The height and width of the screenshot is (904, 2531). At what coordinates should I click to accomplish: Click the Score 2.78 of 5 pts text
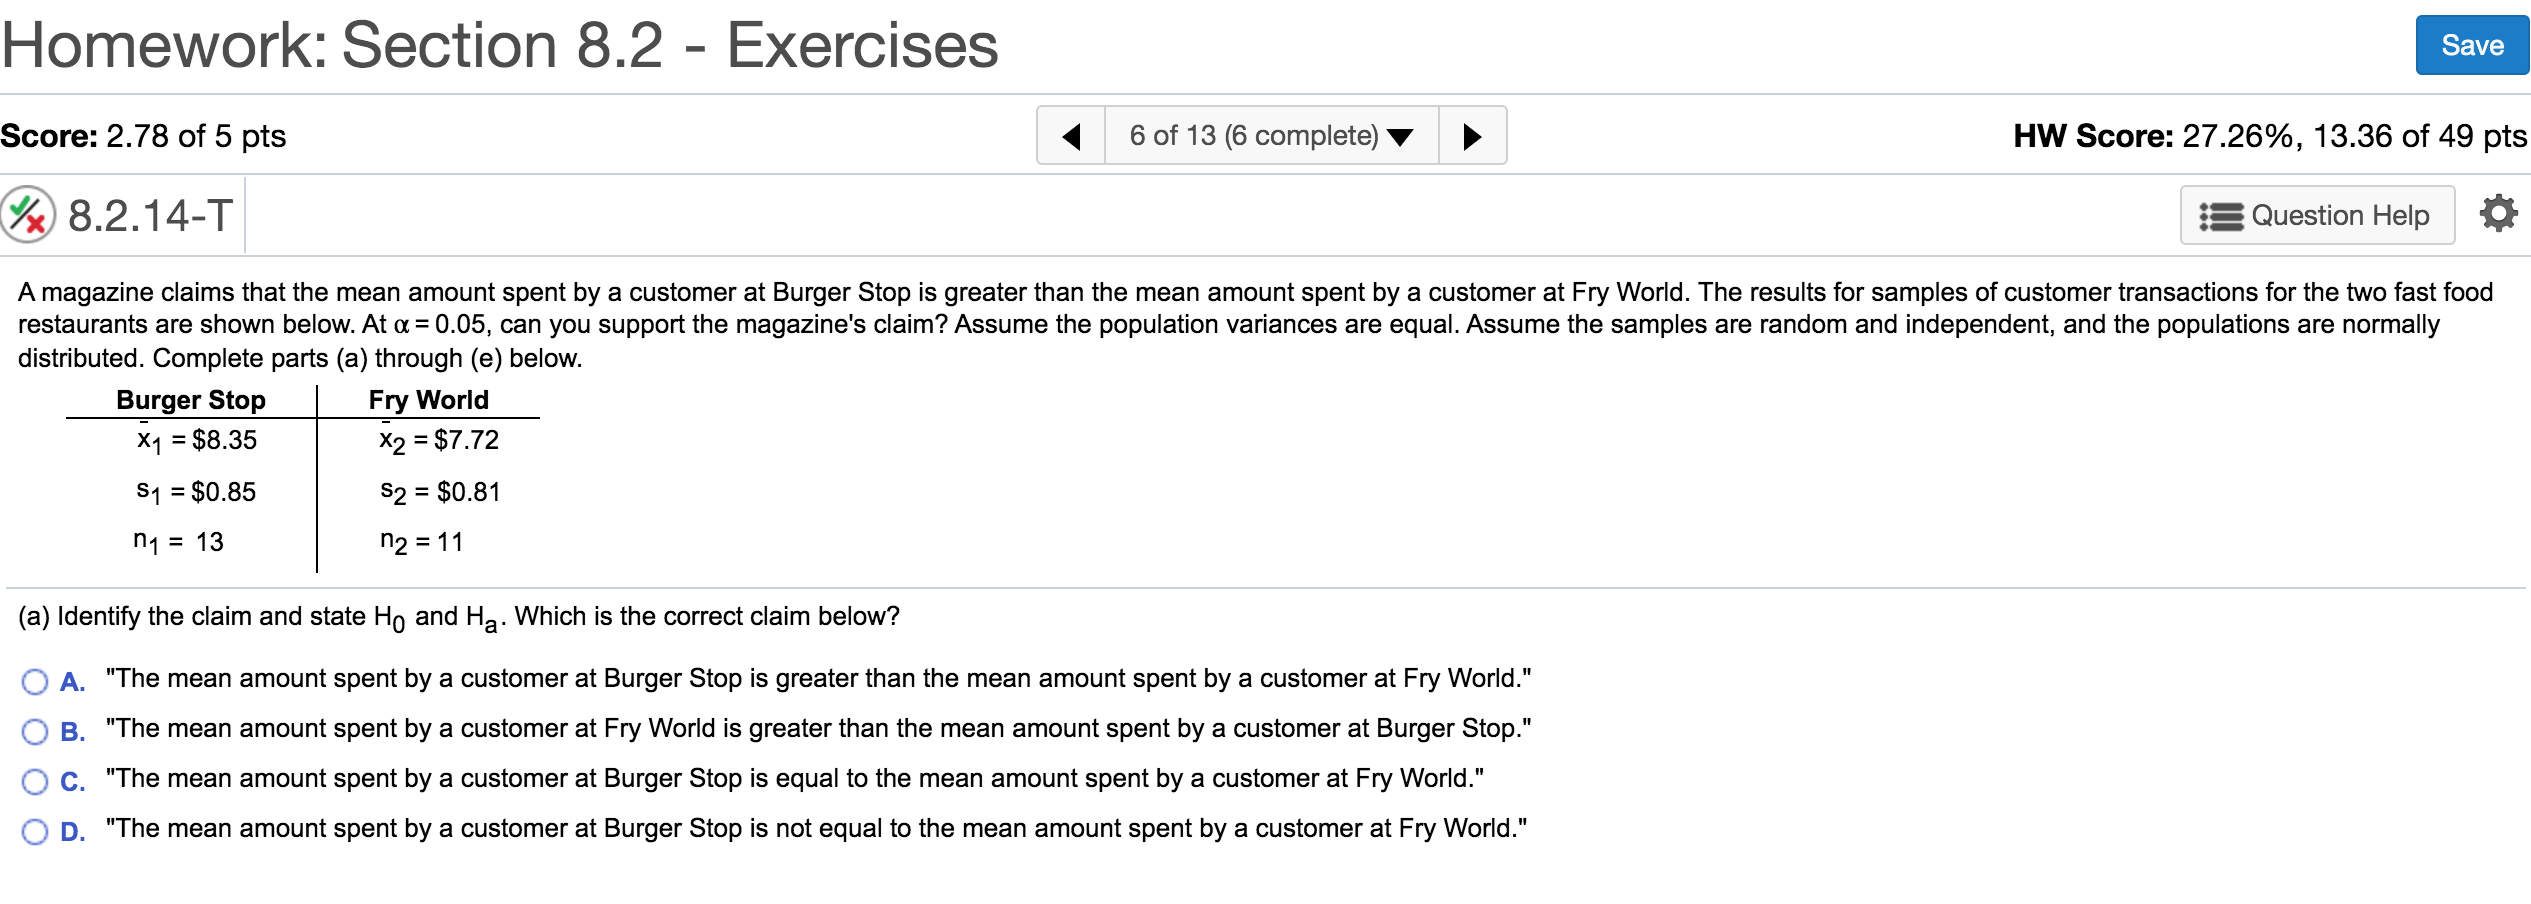(143, 136)
